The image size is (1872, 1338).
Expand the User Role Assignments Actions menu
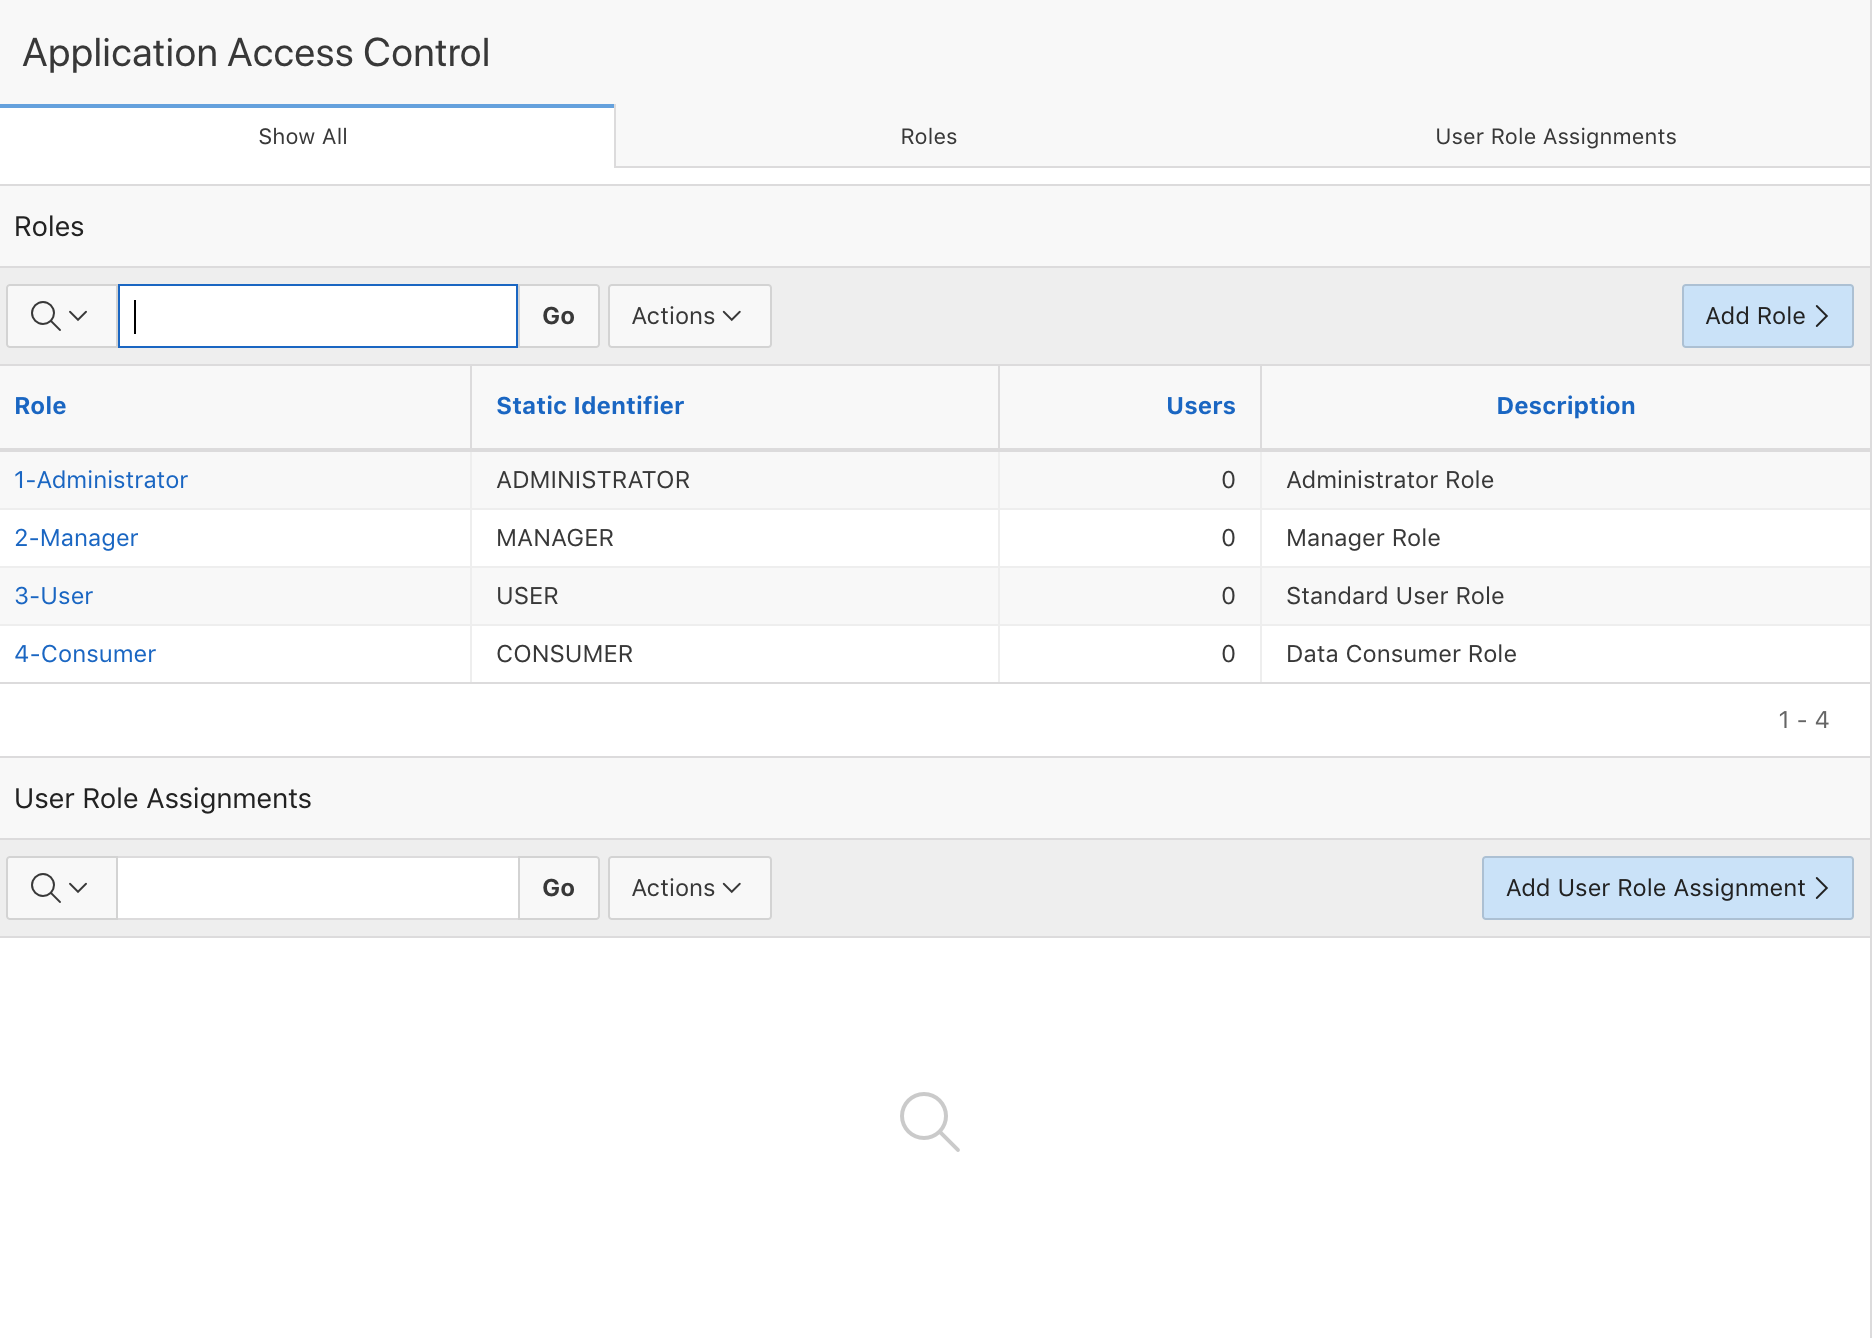(688, 888)
